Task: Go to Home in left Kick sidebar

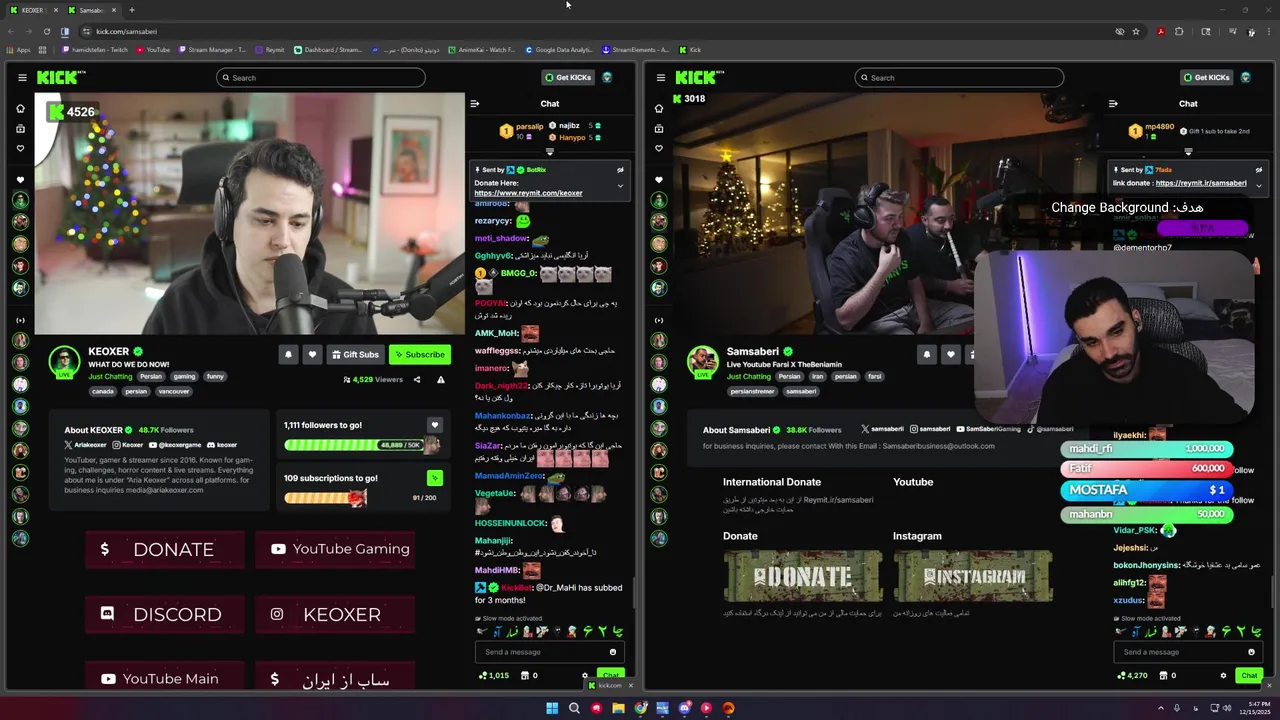Action: [20, 108]
